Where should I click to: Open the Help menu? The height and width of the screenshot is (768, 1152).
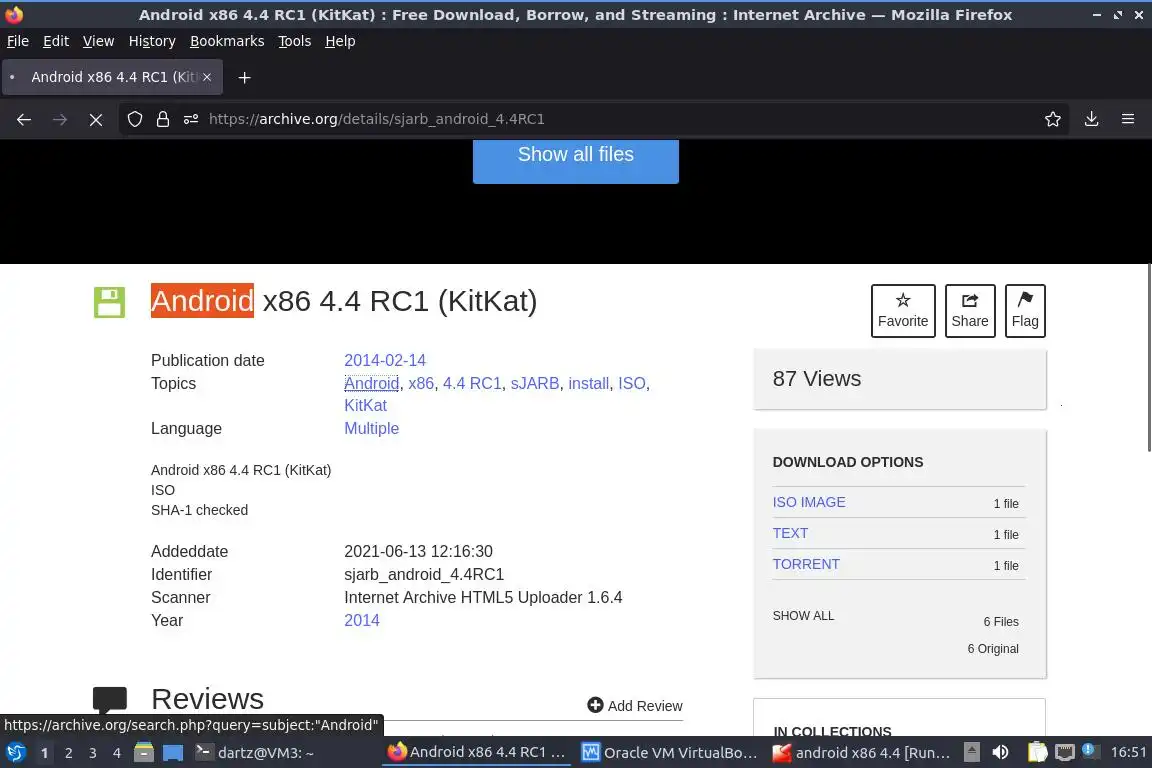(340, 41)
